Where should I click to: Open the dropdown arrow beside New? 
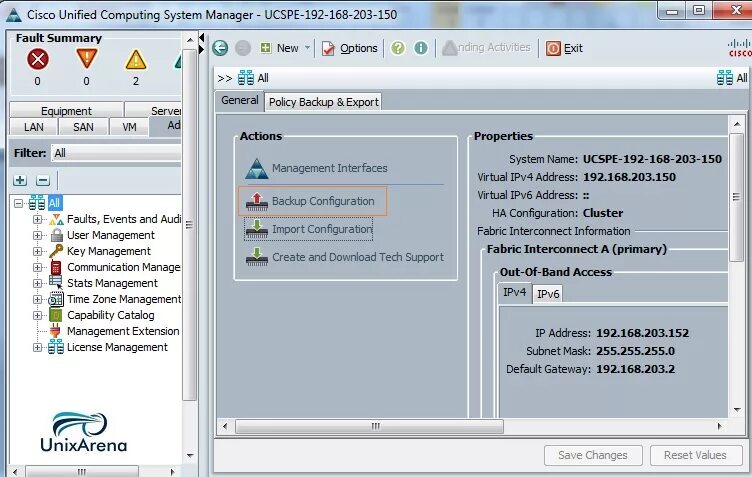pos(307,47)
